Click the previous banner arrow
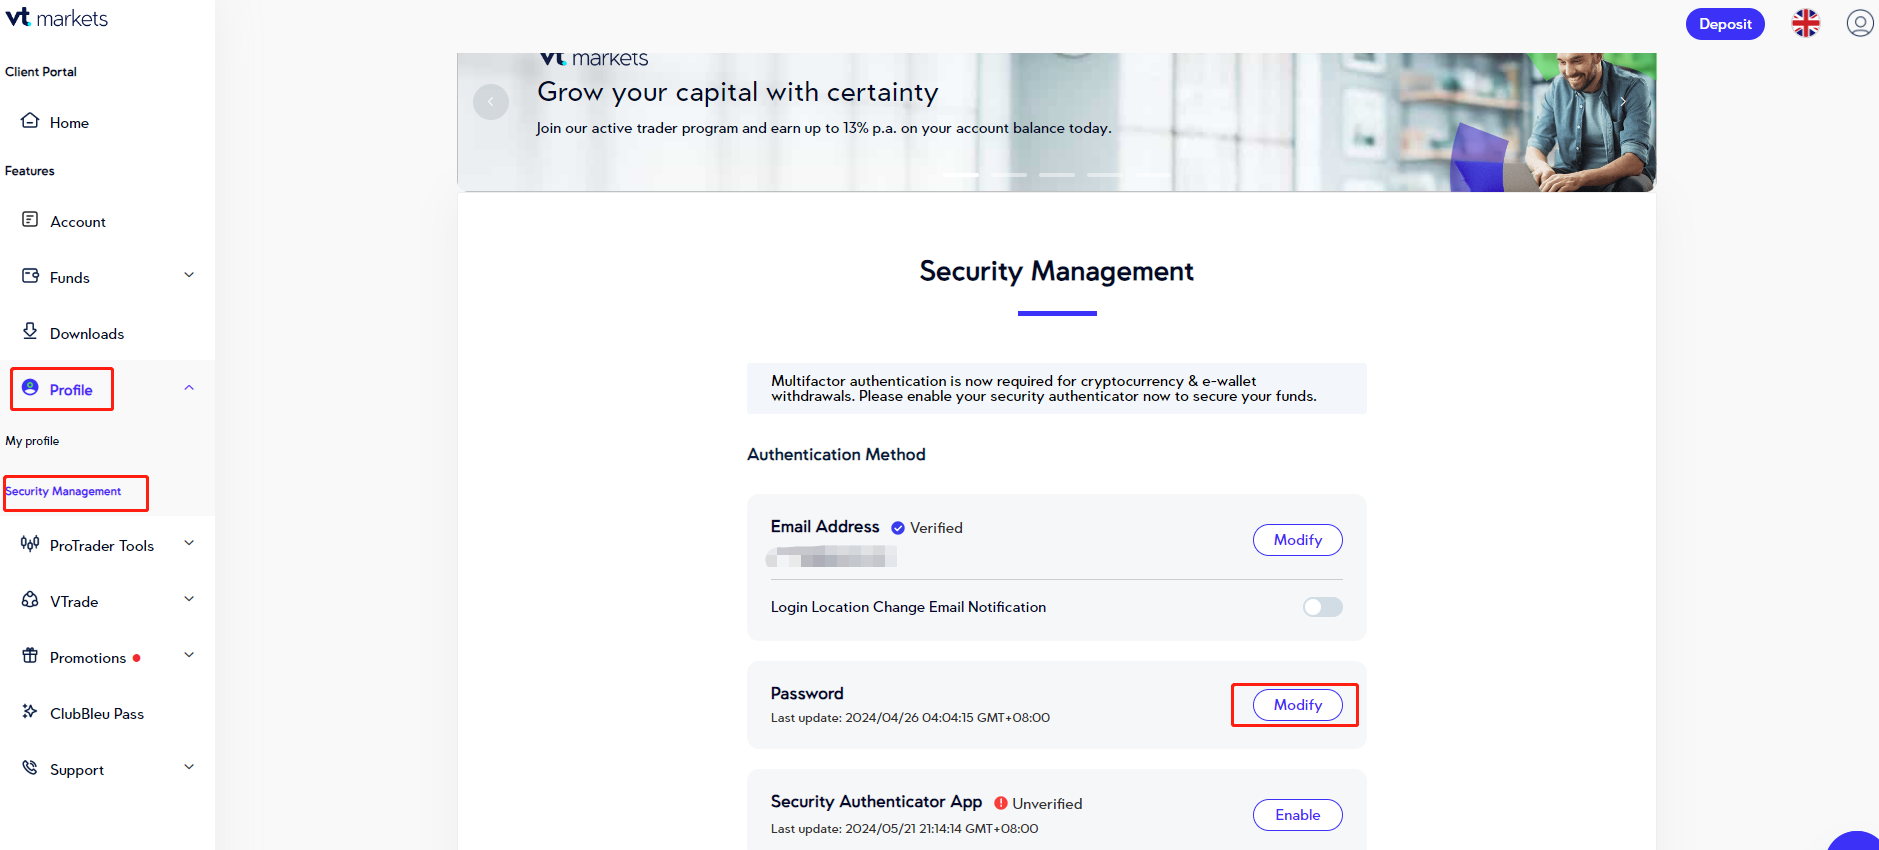 [491, 102]
